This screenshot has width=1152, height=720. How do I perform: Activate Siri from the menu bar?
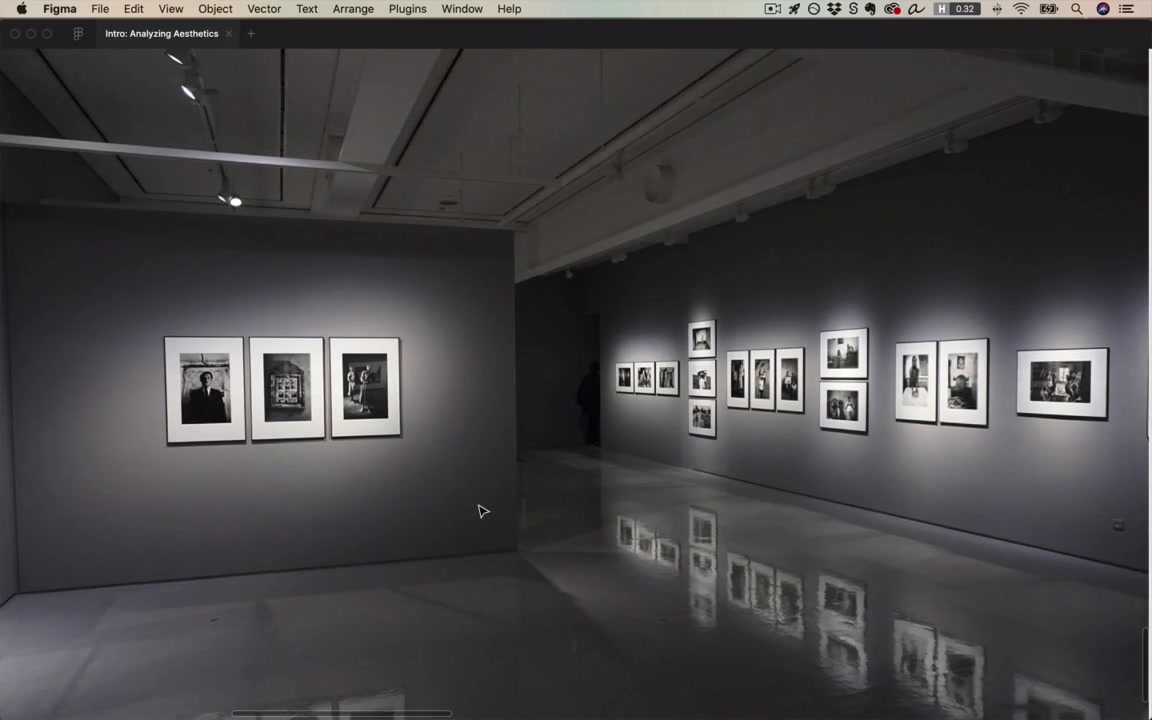[x=1103, y=9]
